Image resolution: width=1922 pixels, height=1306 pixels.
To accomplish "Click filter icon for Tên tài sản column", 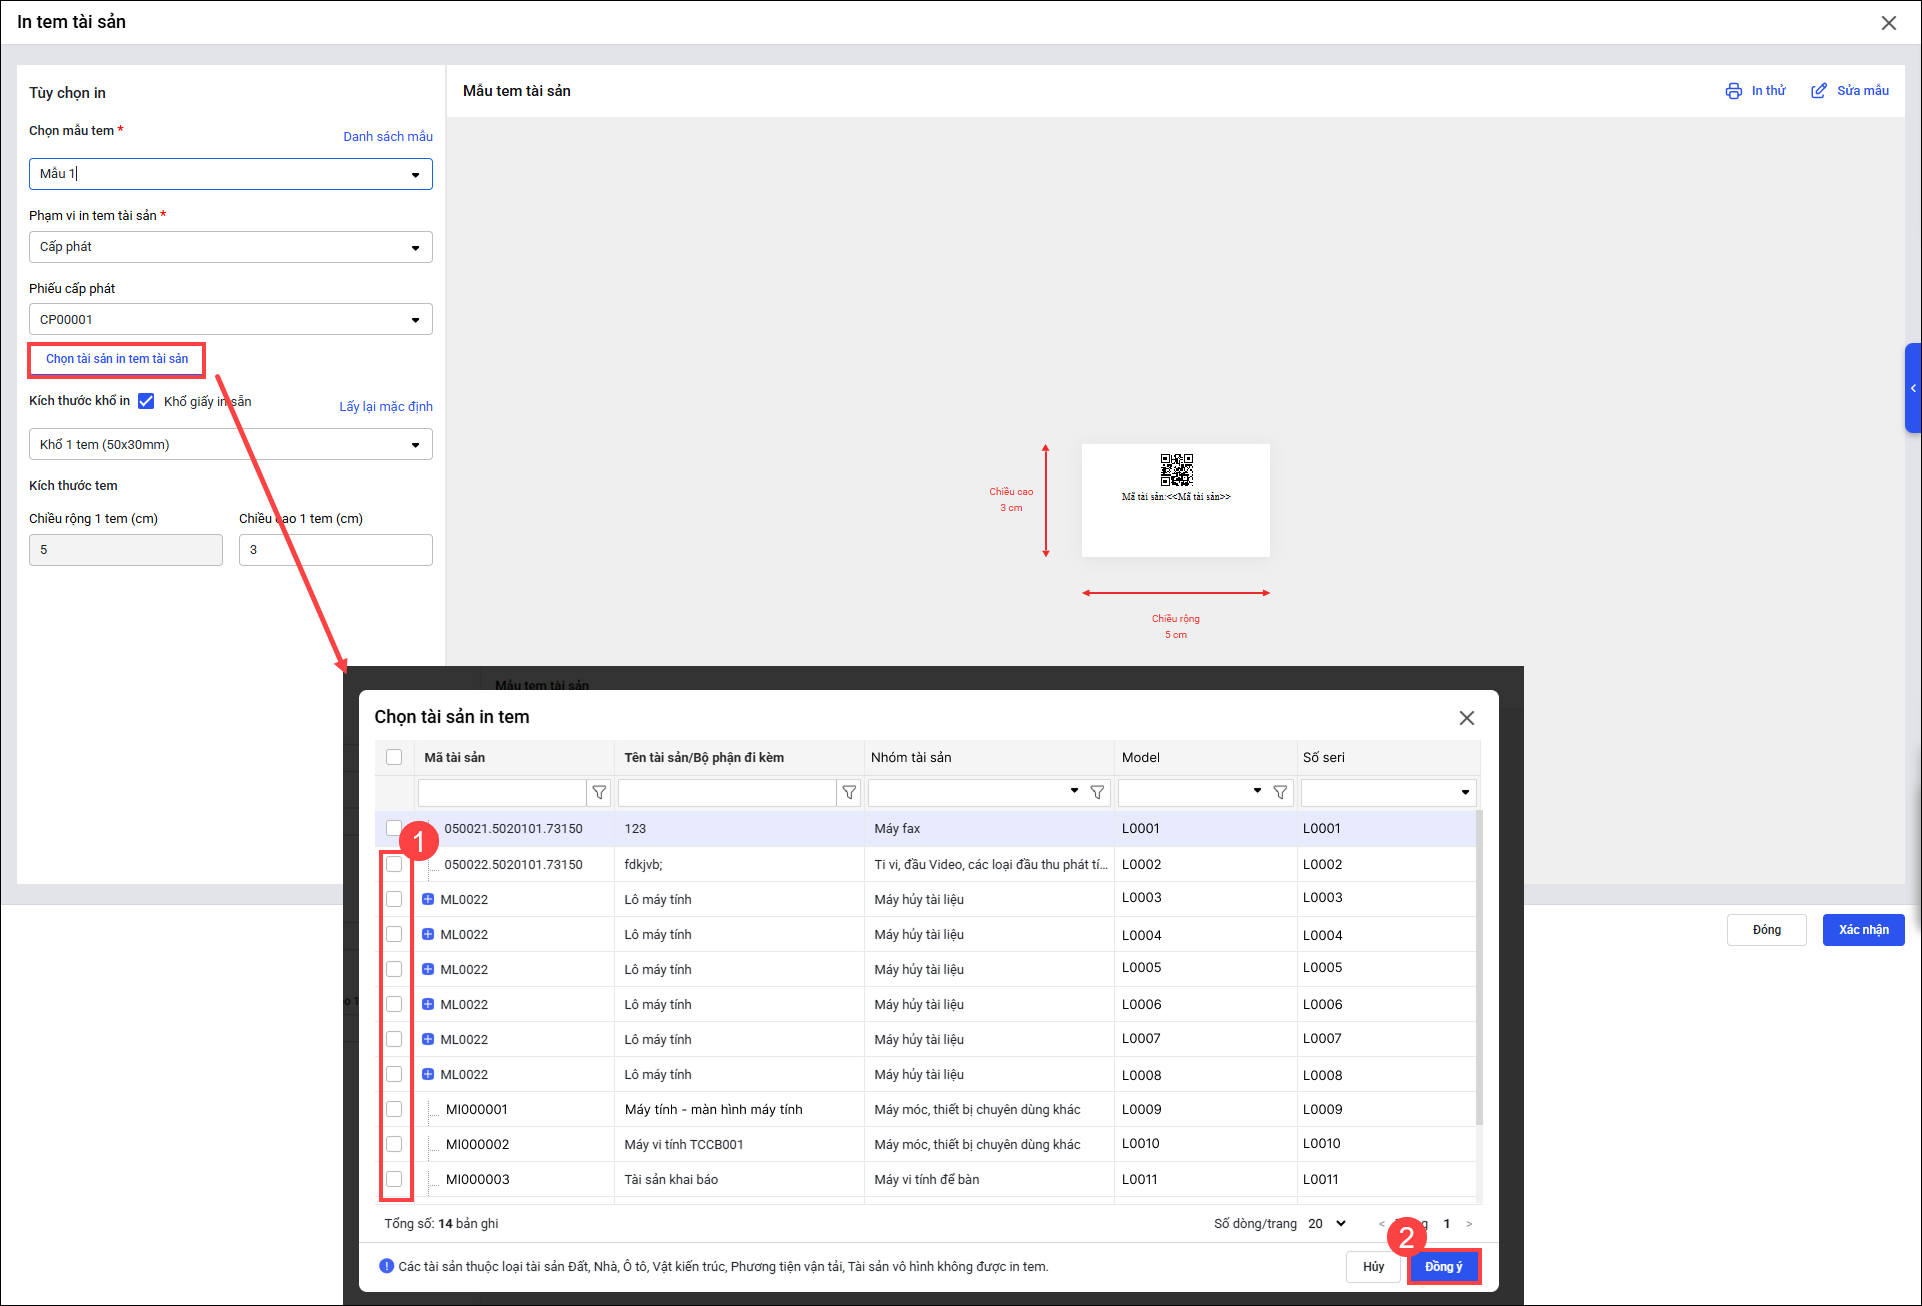I will pyautogui.click(x=849, y=793).
